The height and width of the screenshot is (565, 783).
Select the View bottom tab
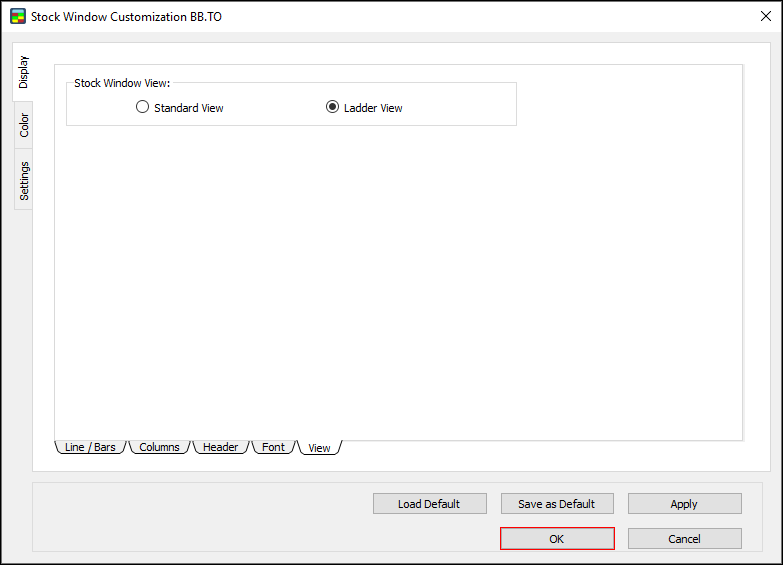(x=319, y=448)
